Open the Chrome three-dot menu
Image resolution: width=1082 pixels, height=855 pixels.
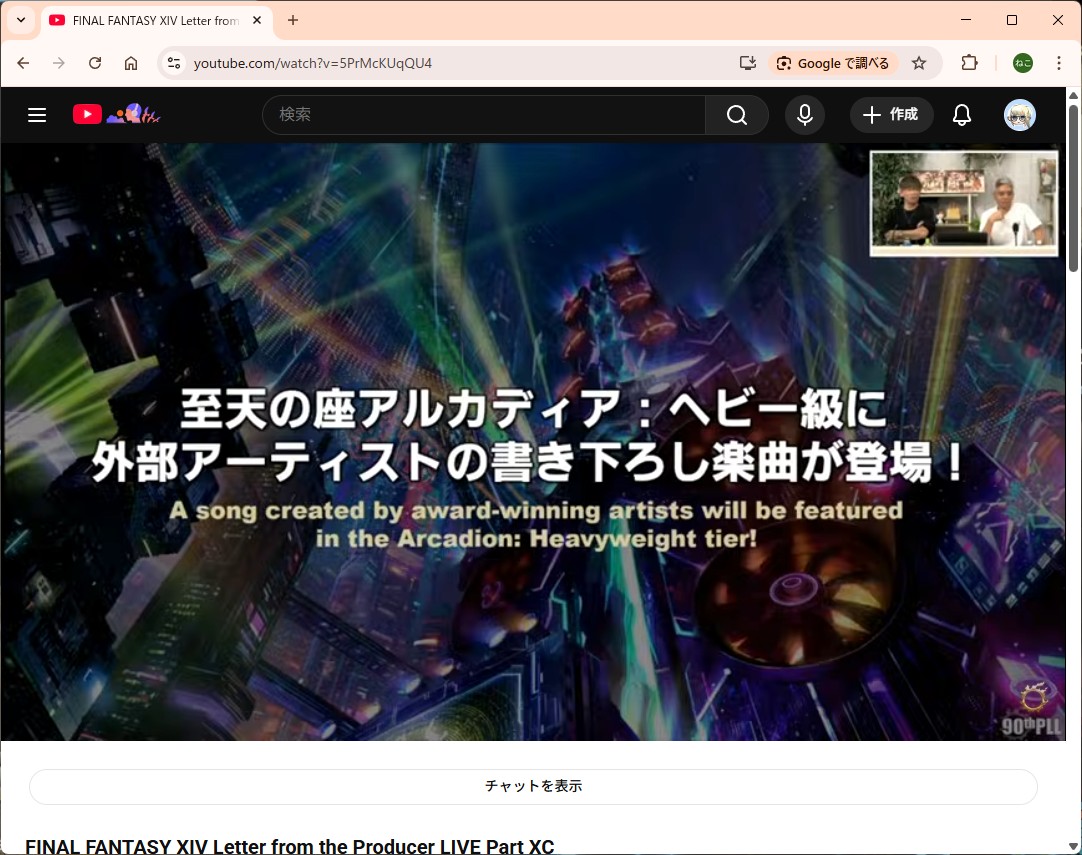coord(1059,63)
